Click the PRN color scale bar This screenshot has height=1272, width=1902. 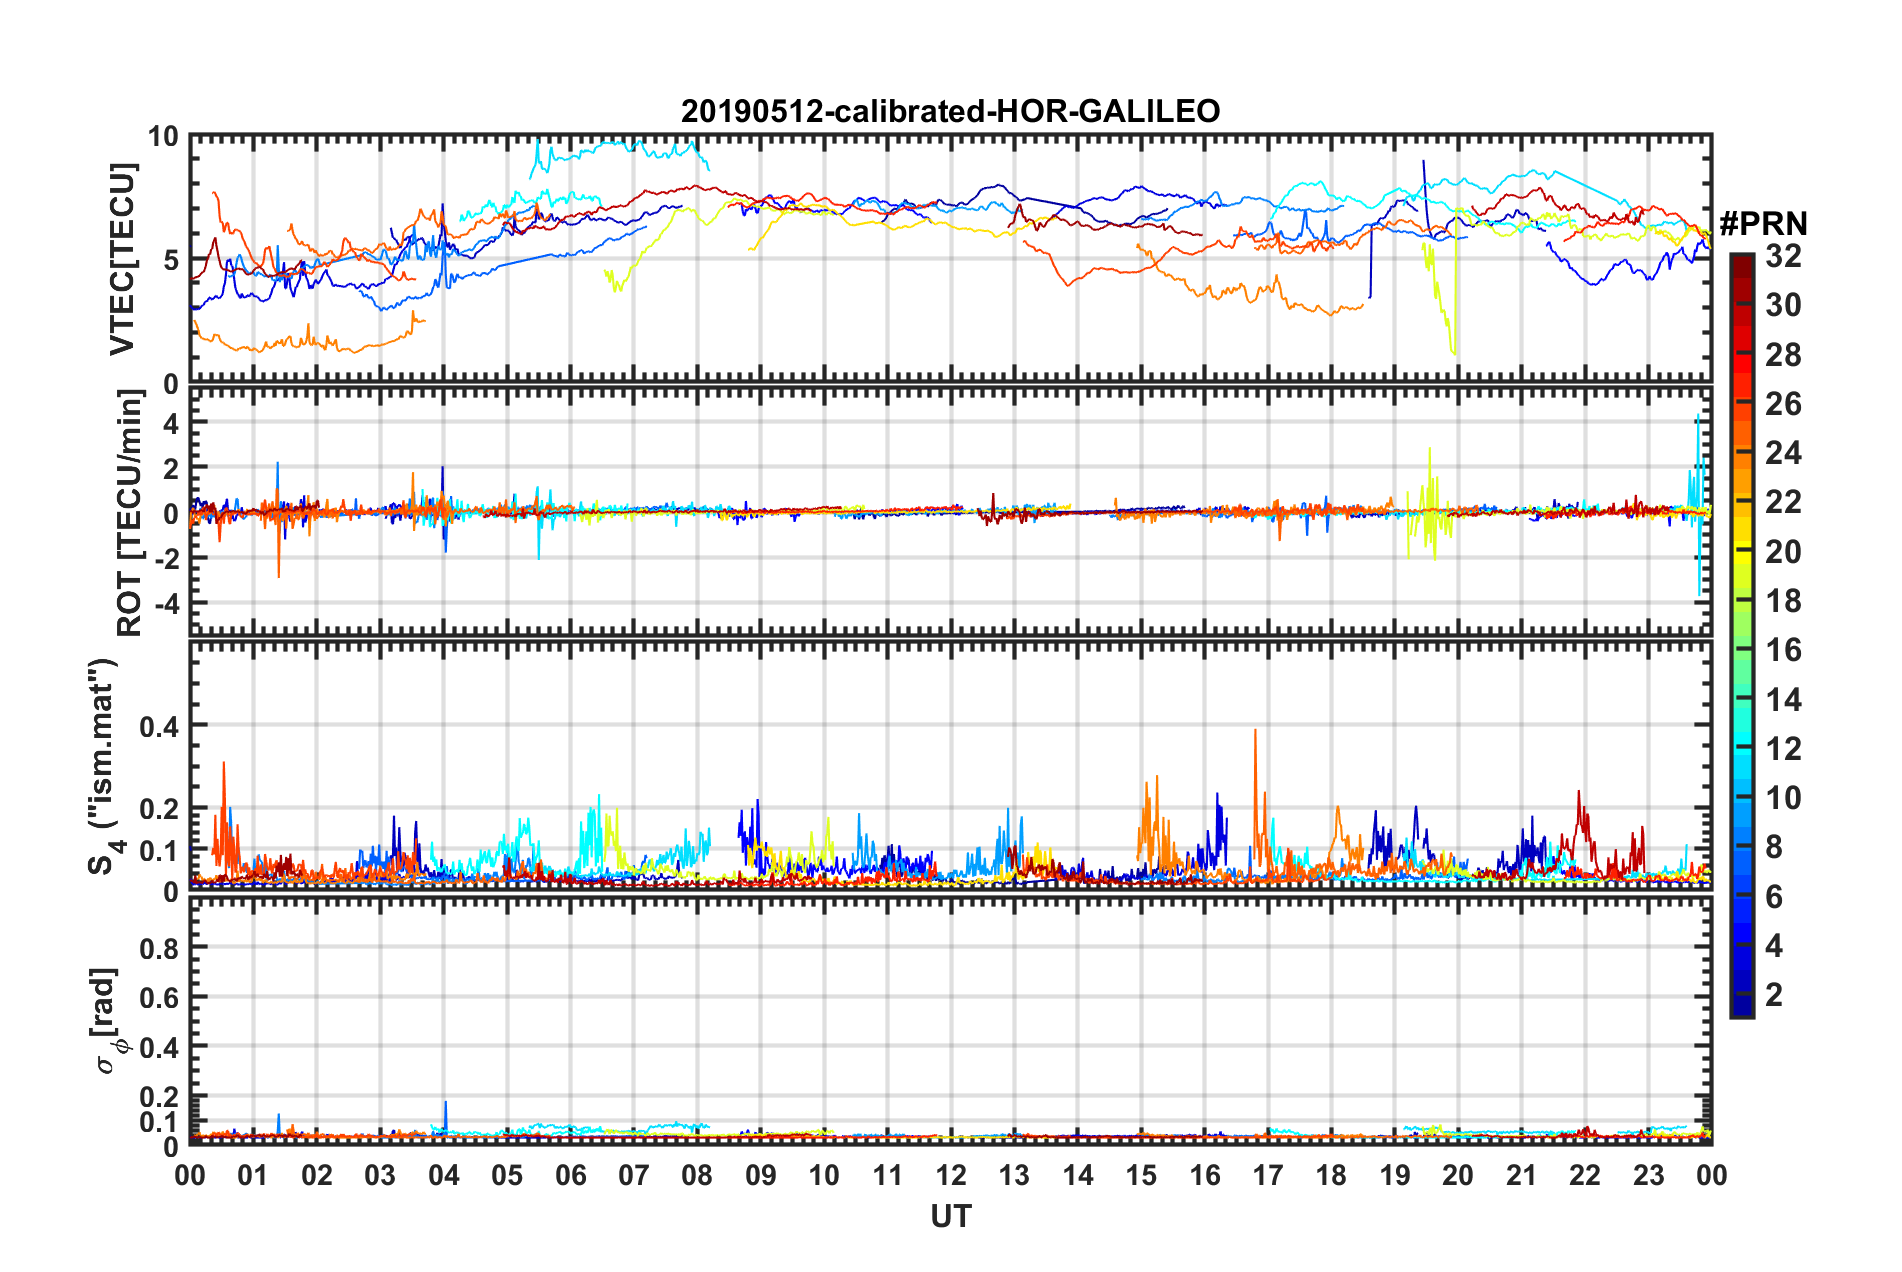[x=1742, y=635]
